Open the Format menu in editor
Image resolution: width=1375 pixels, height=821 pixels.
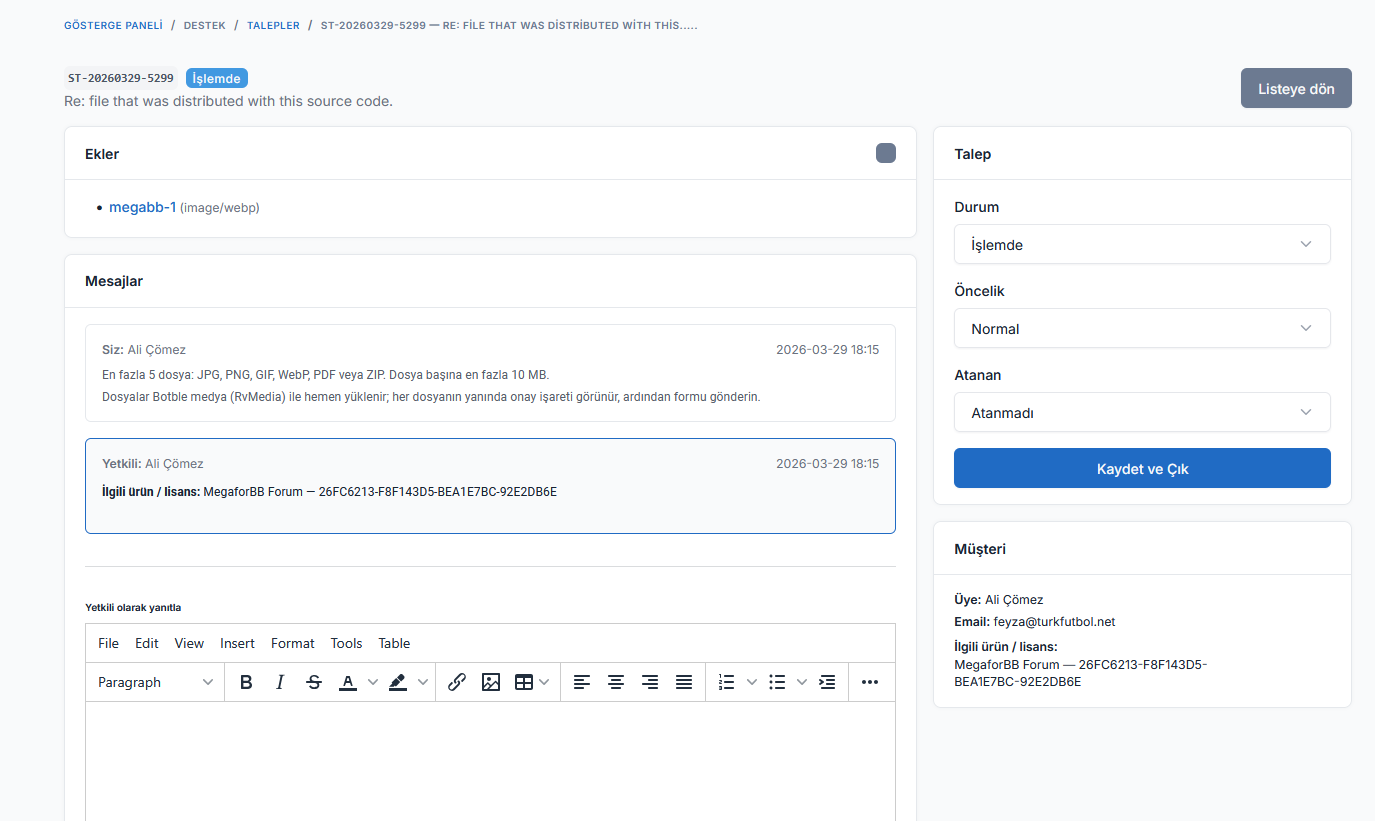pos(292,643)
